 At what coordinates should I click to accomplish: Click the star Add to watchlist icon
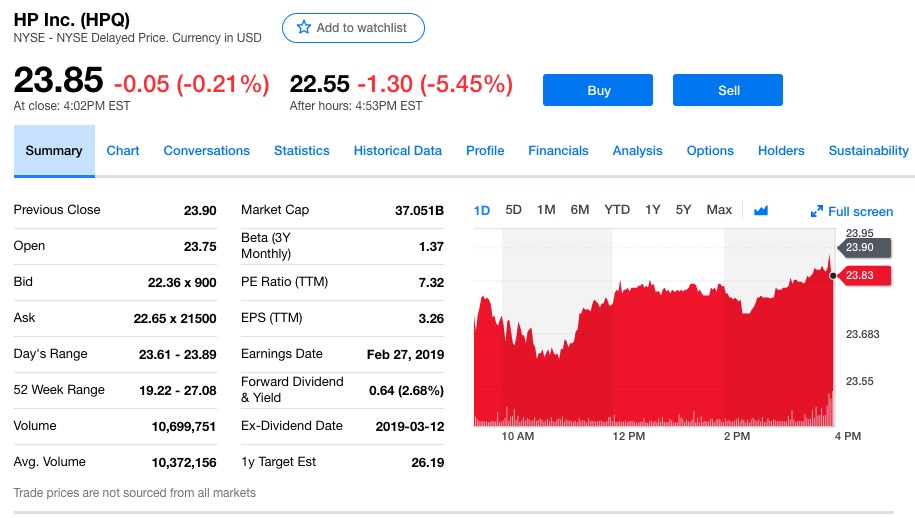(x=304, y=28)
